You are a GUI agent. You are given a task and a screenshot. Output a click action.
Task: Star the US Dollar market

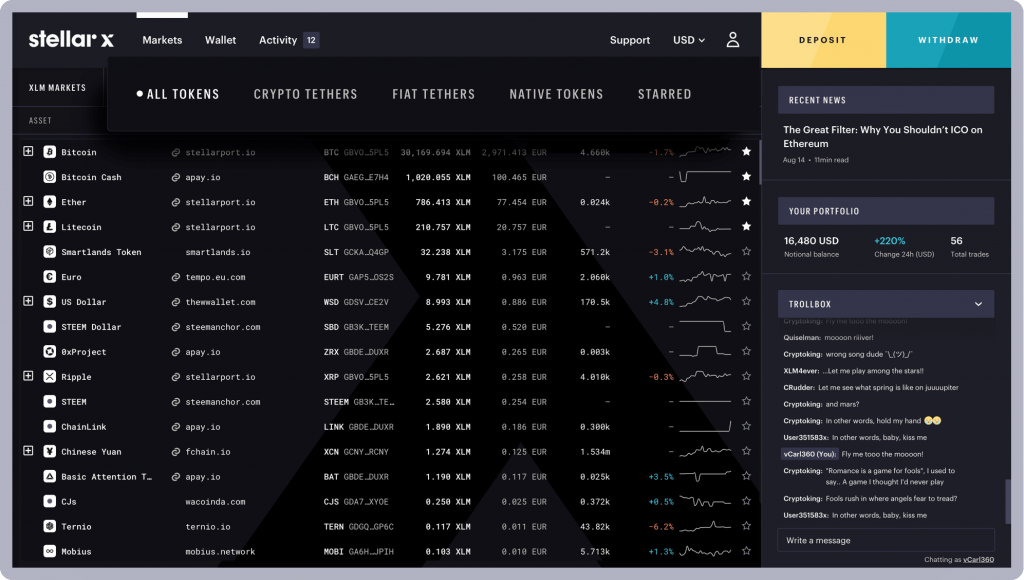pyautogui.click(x=746, y=301)
